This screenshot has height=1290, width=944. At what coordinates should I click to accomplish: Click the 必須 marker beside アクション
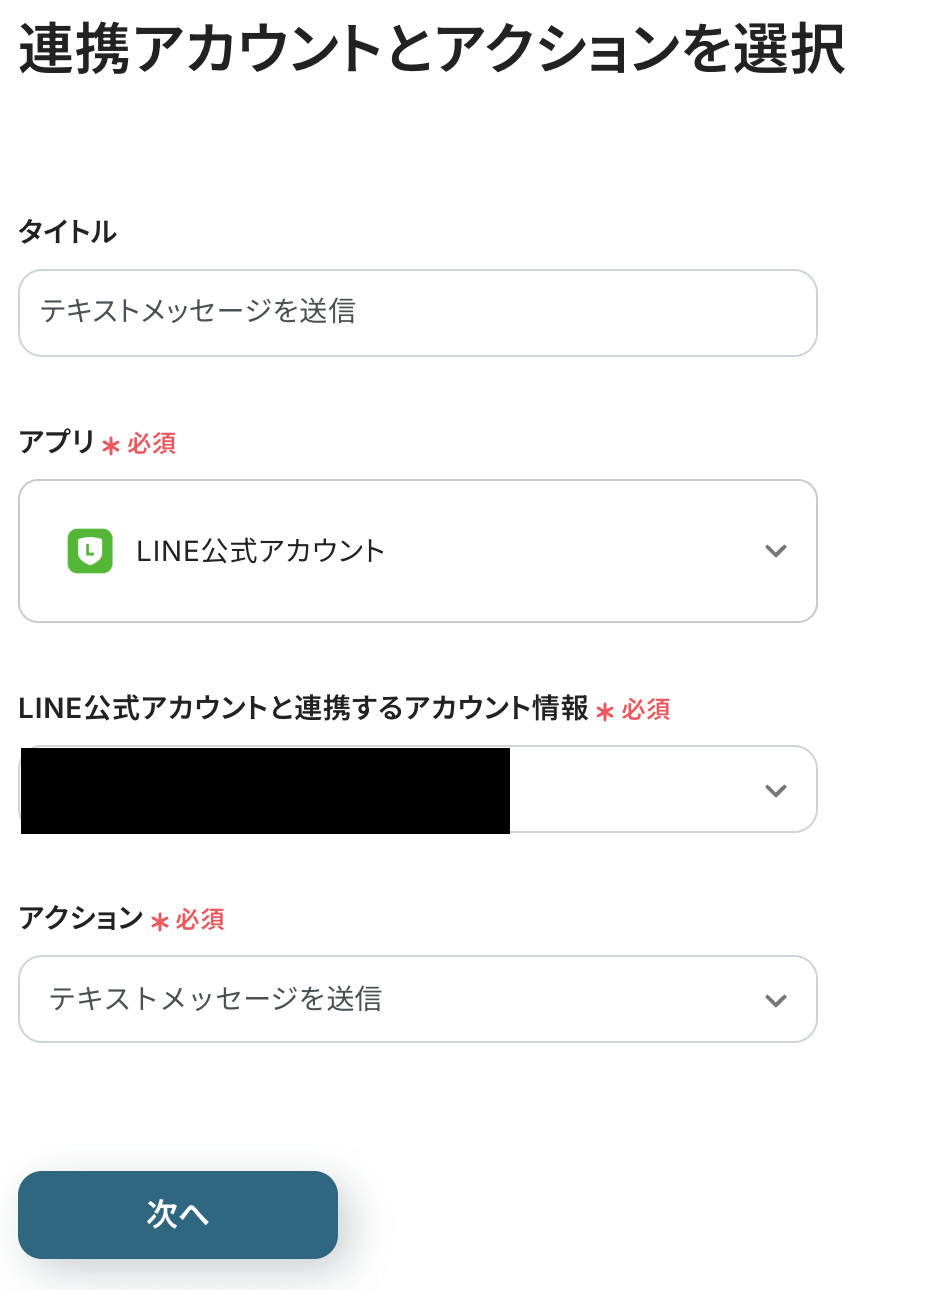click(200, 919)
